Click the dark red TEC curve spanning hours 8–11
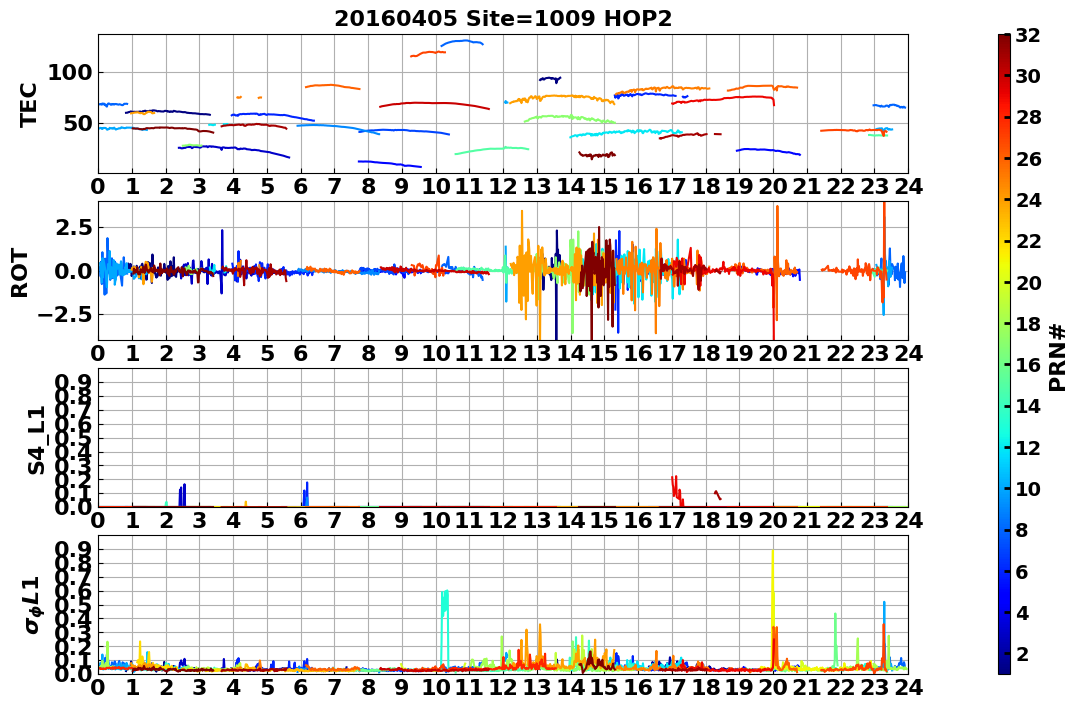 (x=435, y=104)
